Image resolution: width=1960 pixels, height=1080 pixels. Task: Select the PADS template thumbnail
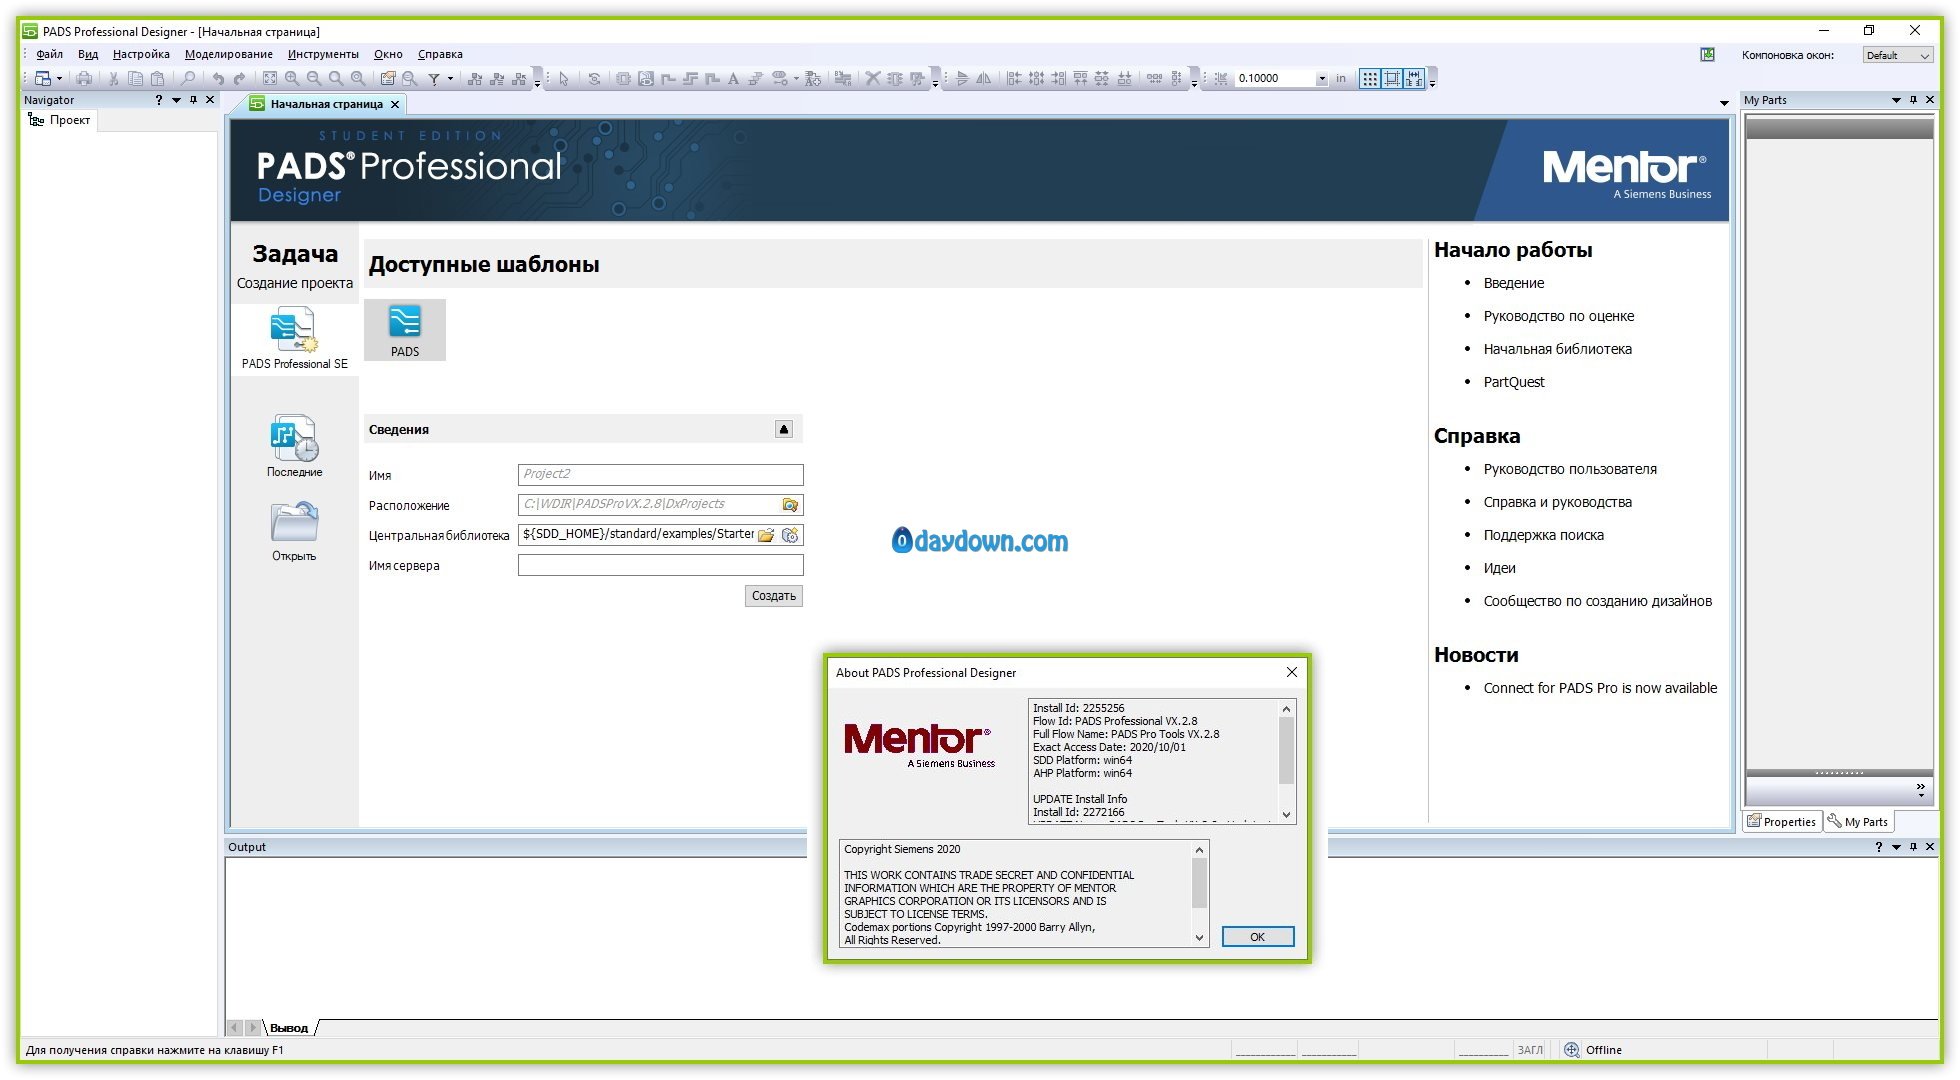pos(405,330)
